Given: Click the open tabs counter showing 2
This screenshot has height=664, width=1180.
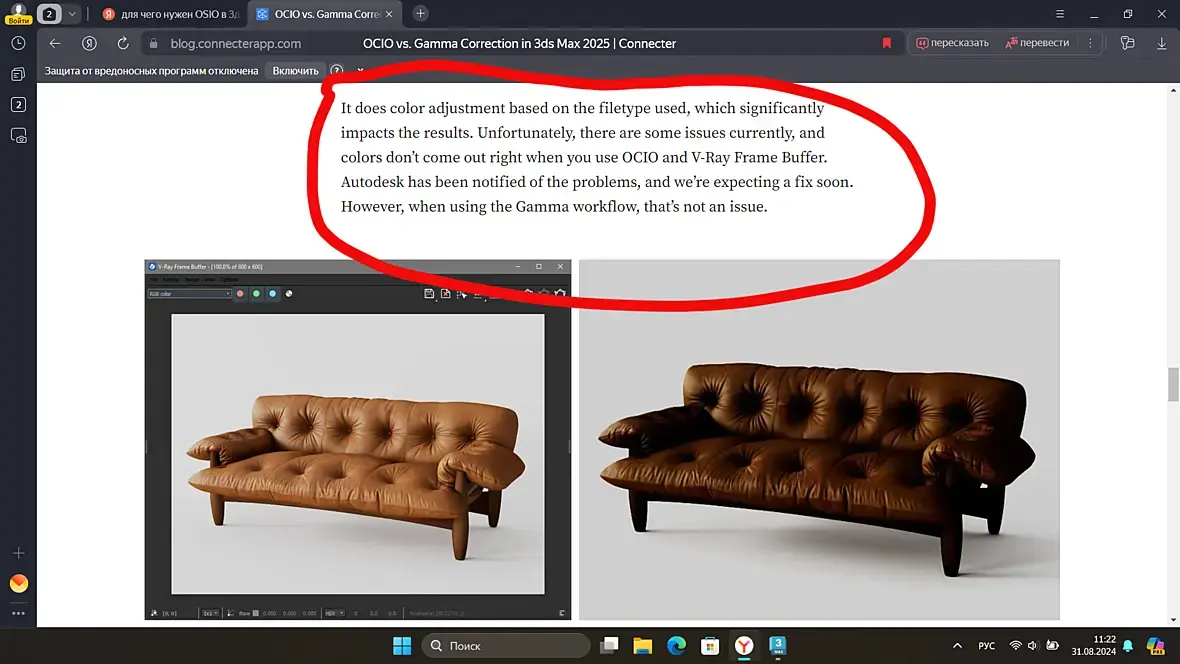Looking at the screenshot, I should 18,105.
